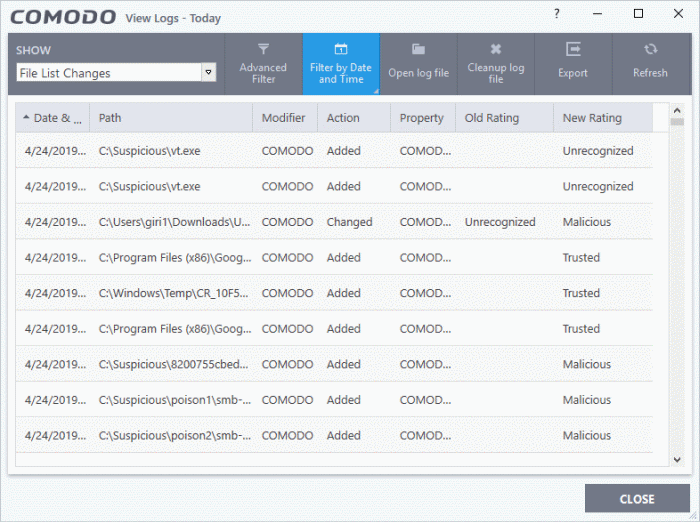Screen dimensions: 700x522
Task: Click the Refresh arrows icon
Action: coord(650,49)
